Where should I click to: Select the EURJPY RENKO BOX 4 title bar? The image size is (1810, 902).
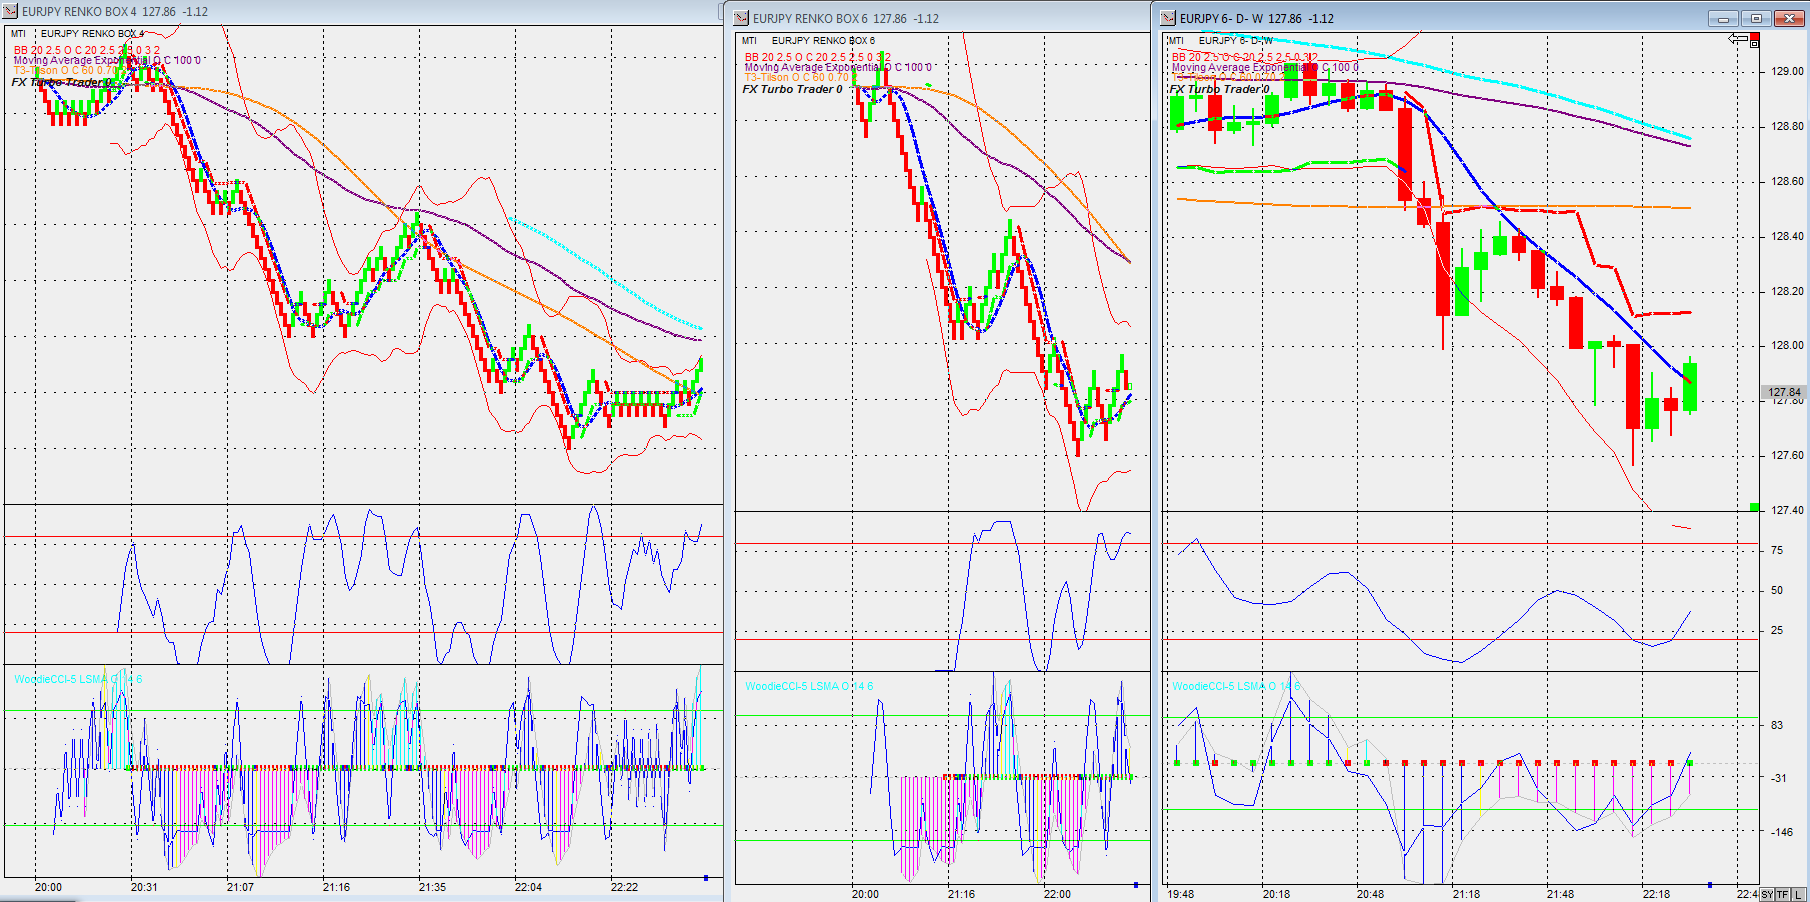(115, 12)
